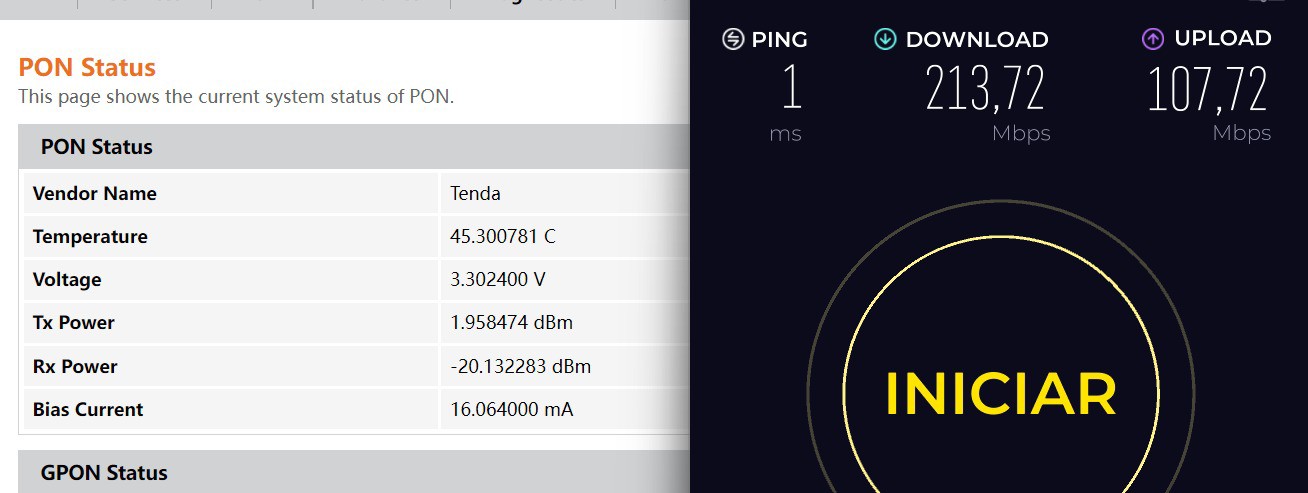Image resolution: width=1308 pixels, height=493 pixels.
Task: Select the GPON Status section header
Action: (104, 472)
